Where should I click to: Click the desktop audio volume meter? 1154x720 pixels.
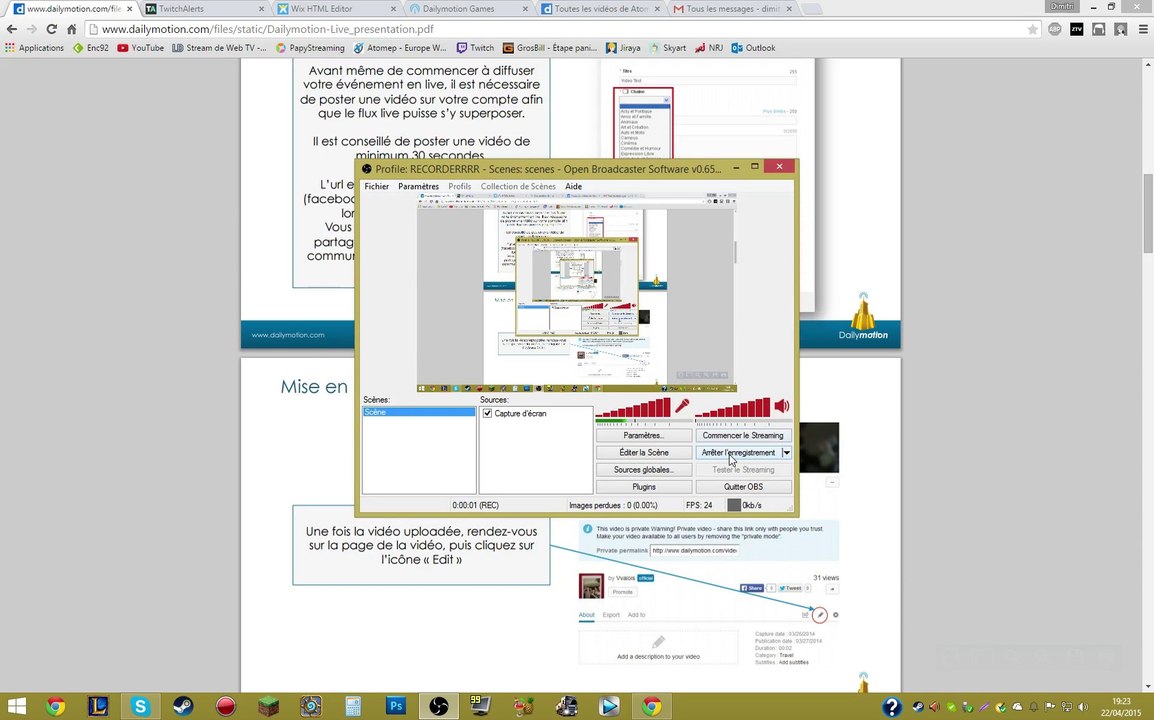(732, 407)
